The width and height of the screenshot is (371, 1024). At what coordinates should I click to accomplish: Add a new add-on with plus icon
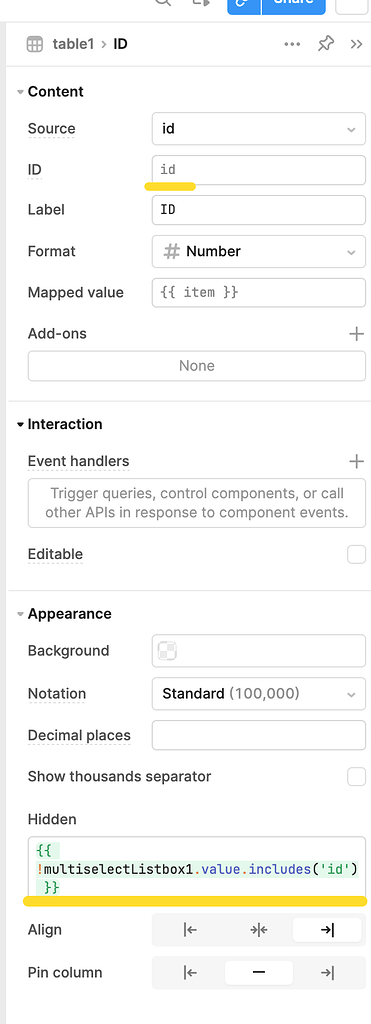[x=356, y=334]
